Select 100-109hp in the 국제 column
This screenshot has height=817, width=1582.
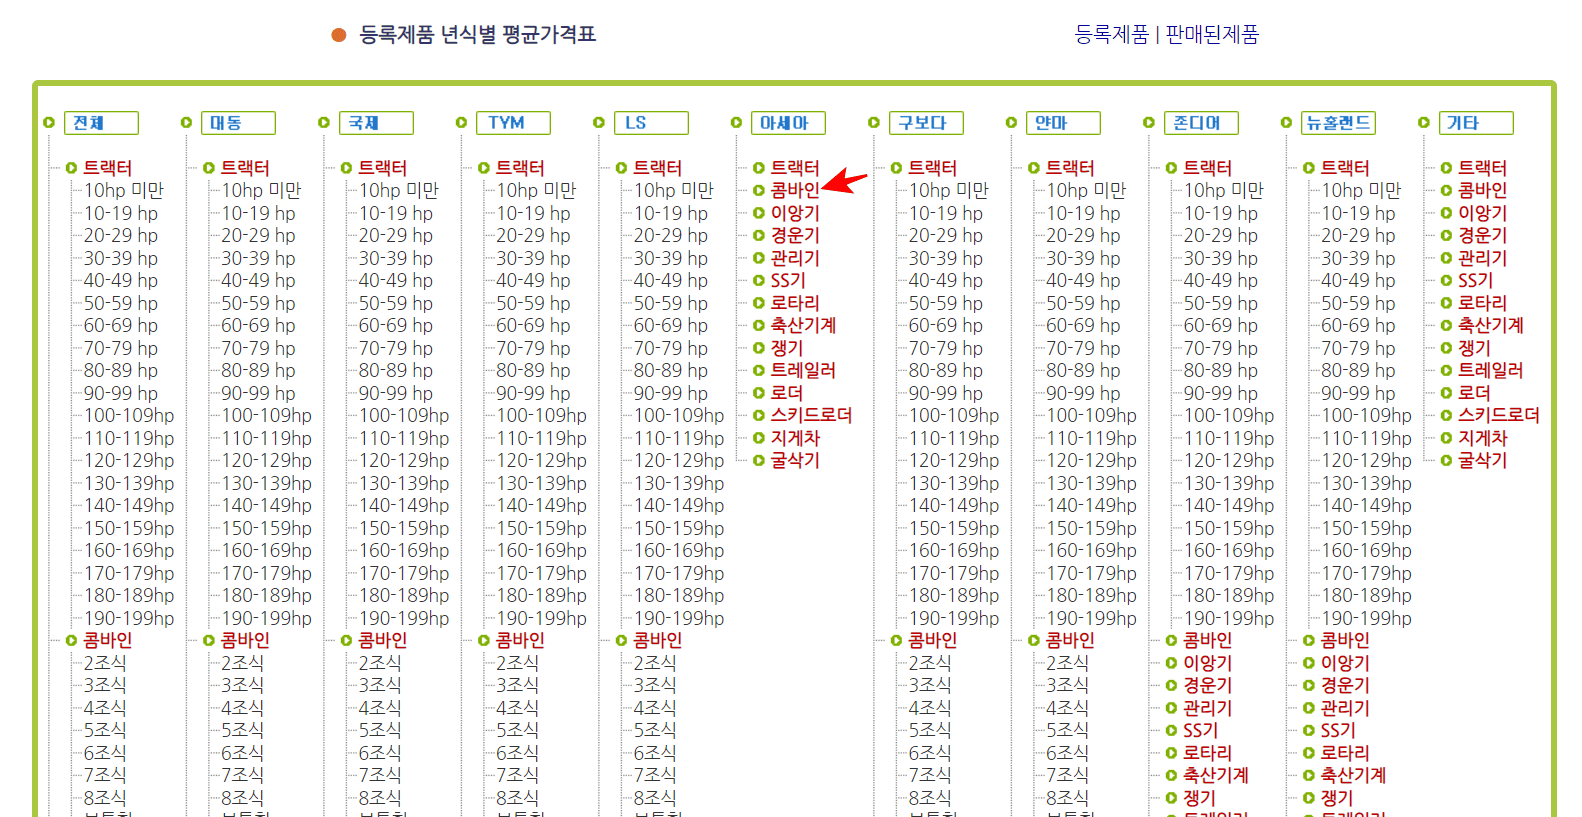tap(404, 415)
